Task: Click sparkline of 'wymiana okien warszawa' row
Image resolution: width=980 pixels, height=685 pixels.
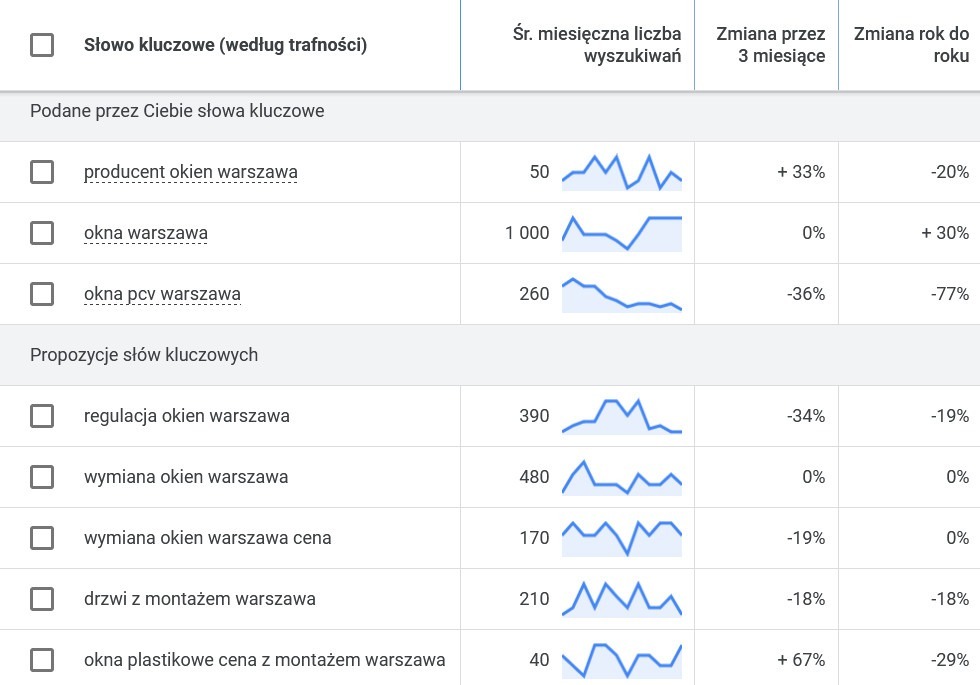Action: pos(622,477)
